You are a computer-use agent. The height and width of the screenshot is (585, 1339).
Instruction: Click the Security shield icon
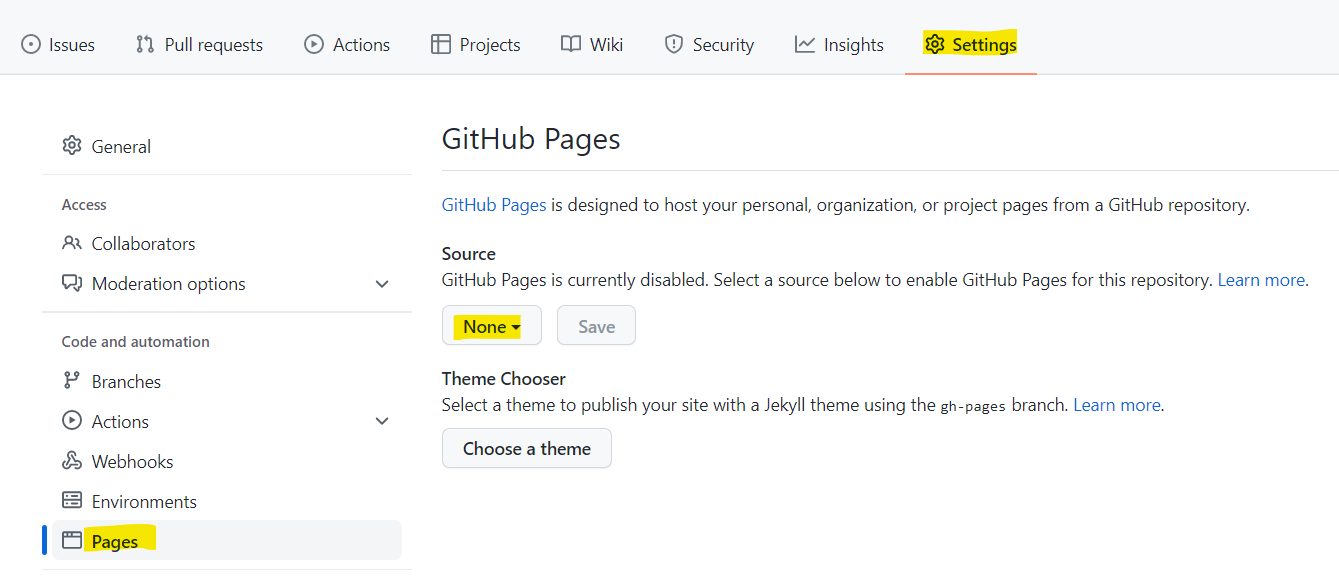click(674, 45)
